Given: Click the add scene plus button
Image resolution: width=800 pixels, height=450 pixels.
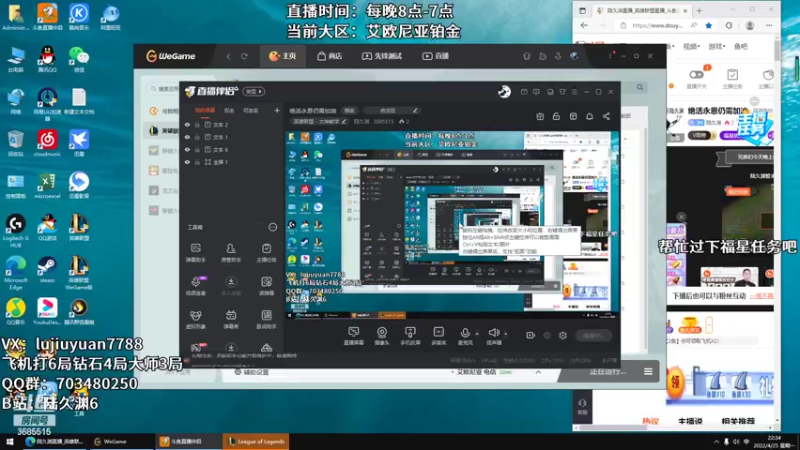Looking at the screenshot, I should 277,110.
